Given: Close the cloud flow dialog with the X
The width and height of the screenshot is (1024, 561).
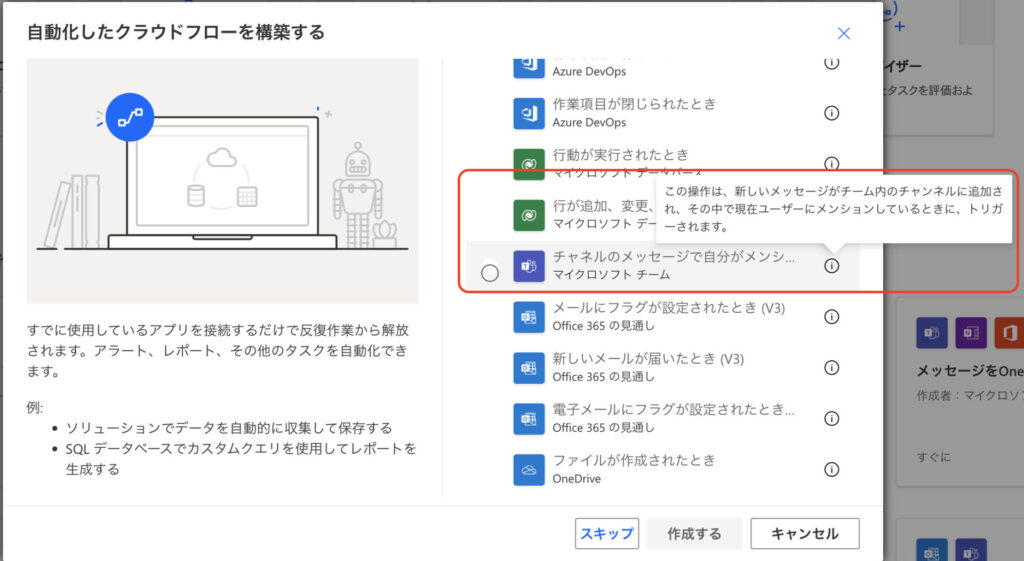Looking at the screenshot, I should click(x=844, y=33).
